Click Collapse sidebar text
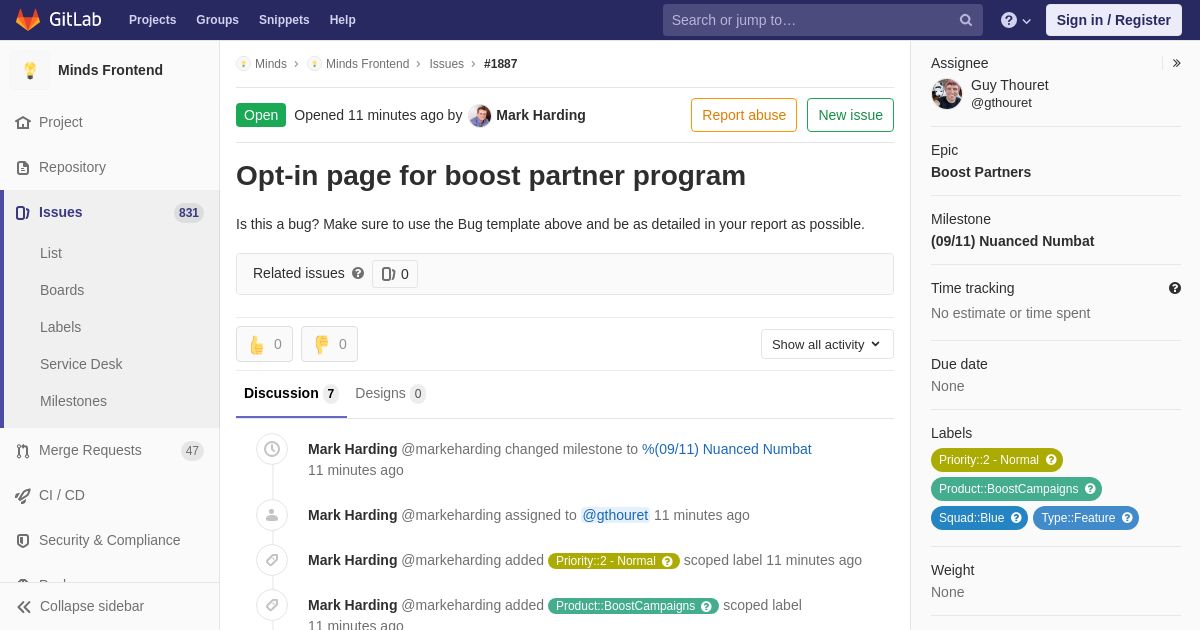This screenshot has height=630, width=1200. tap(92, 606)
